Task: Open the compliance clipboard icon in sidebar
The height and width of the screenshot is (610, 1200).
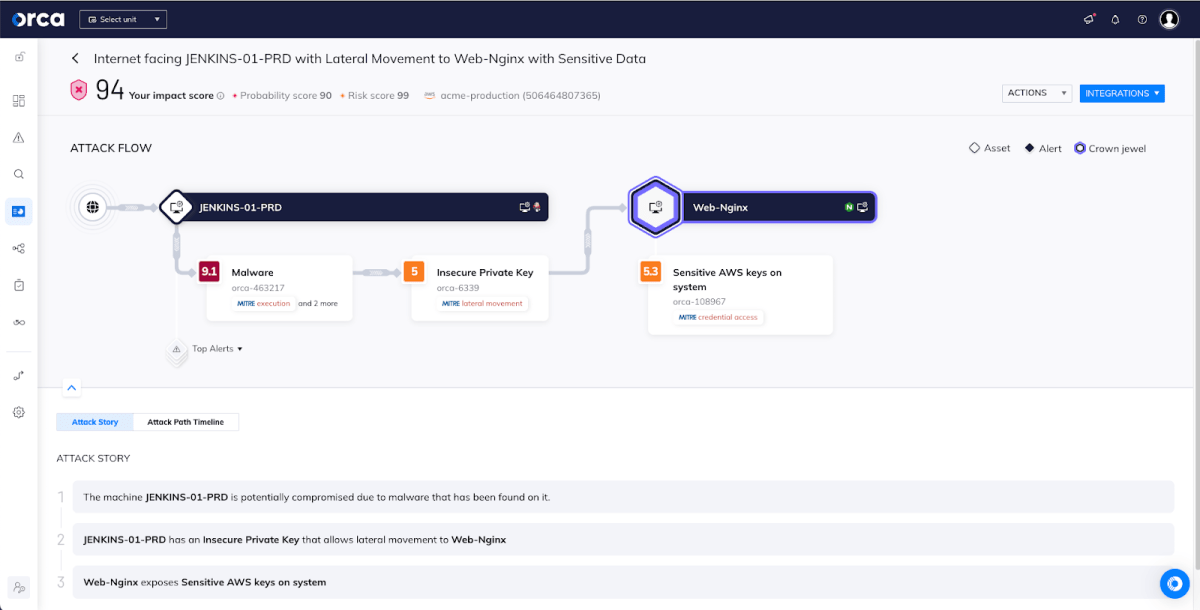Action: click(x=18, y=285)
